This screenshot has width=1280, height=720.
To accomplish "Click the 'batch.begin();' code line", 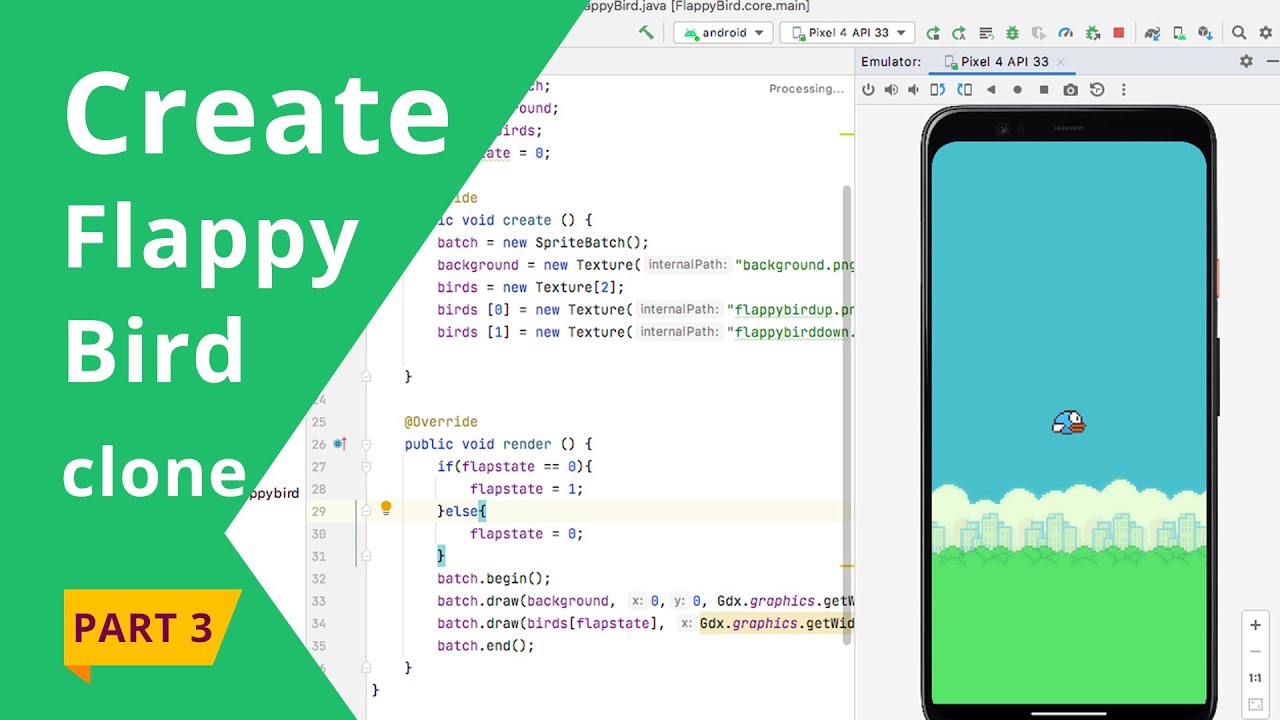I will pos(494,579).
